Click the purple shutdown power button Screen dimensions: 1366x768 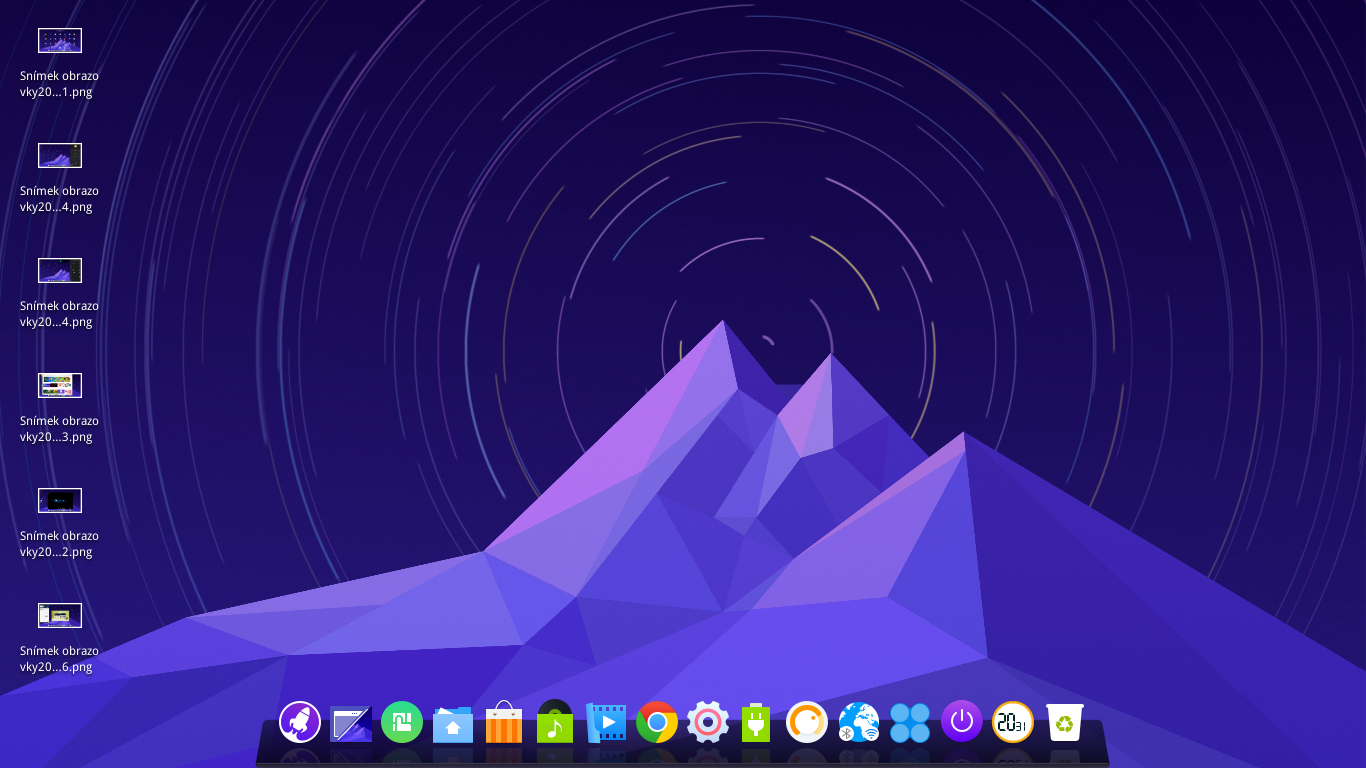click(962, 722)
